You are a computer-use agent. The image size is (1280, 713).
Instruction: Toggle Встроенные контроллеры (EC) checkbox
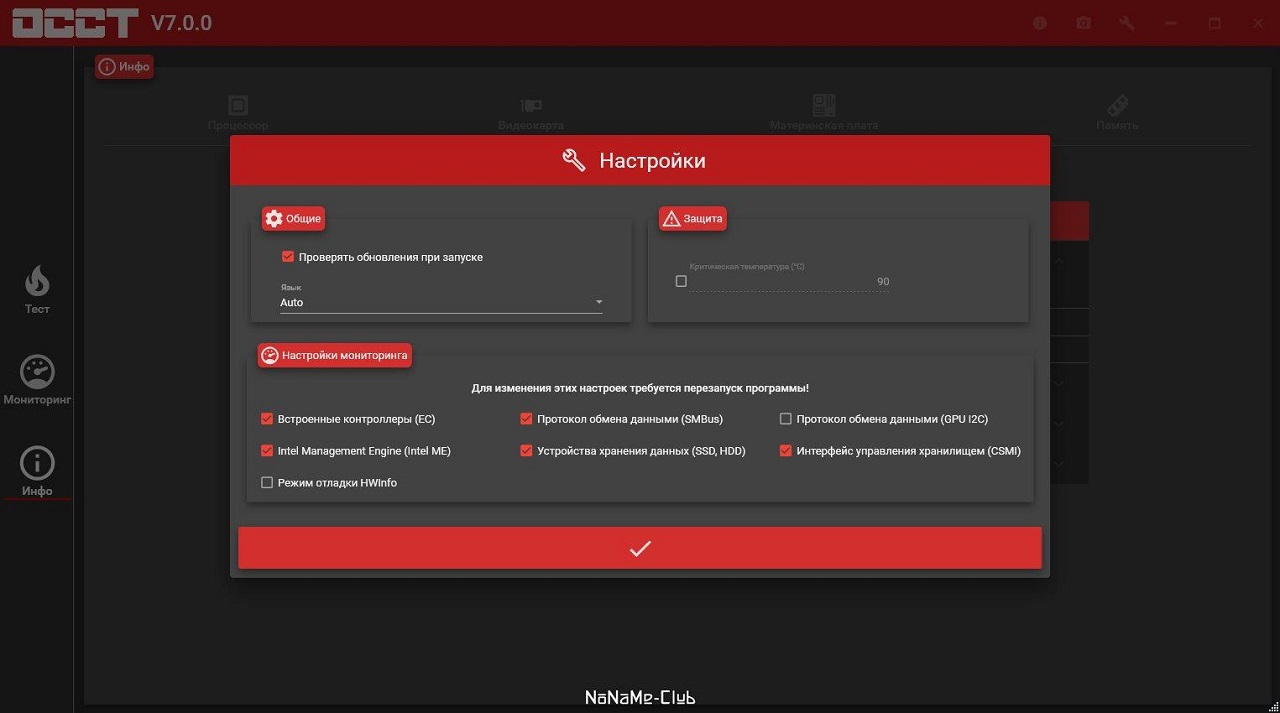coord(267,419)
